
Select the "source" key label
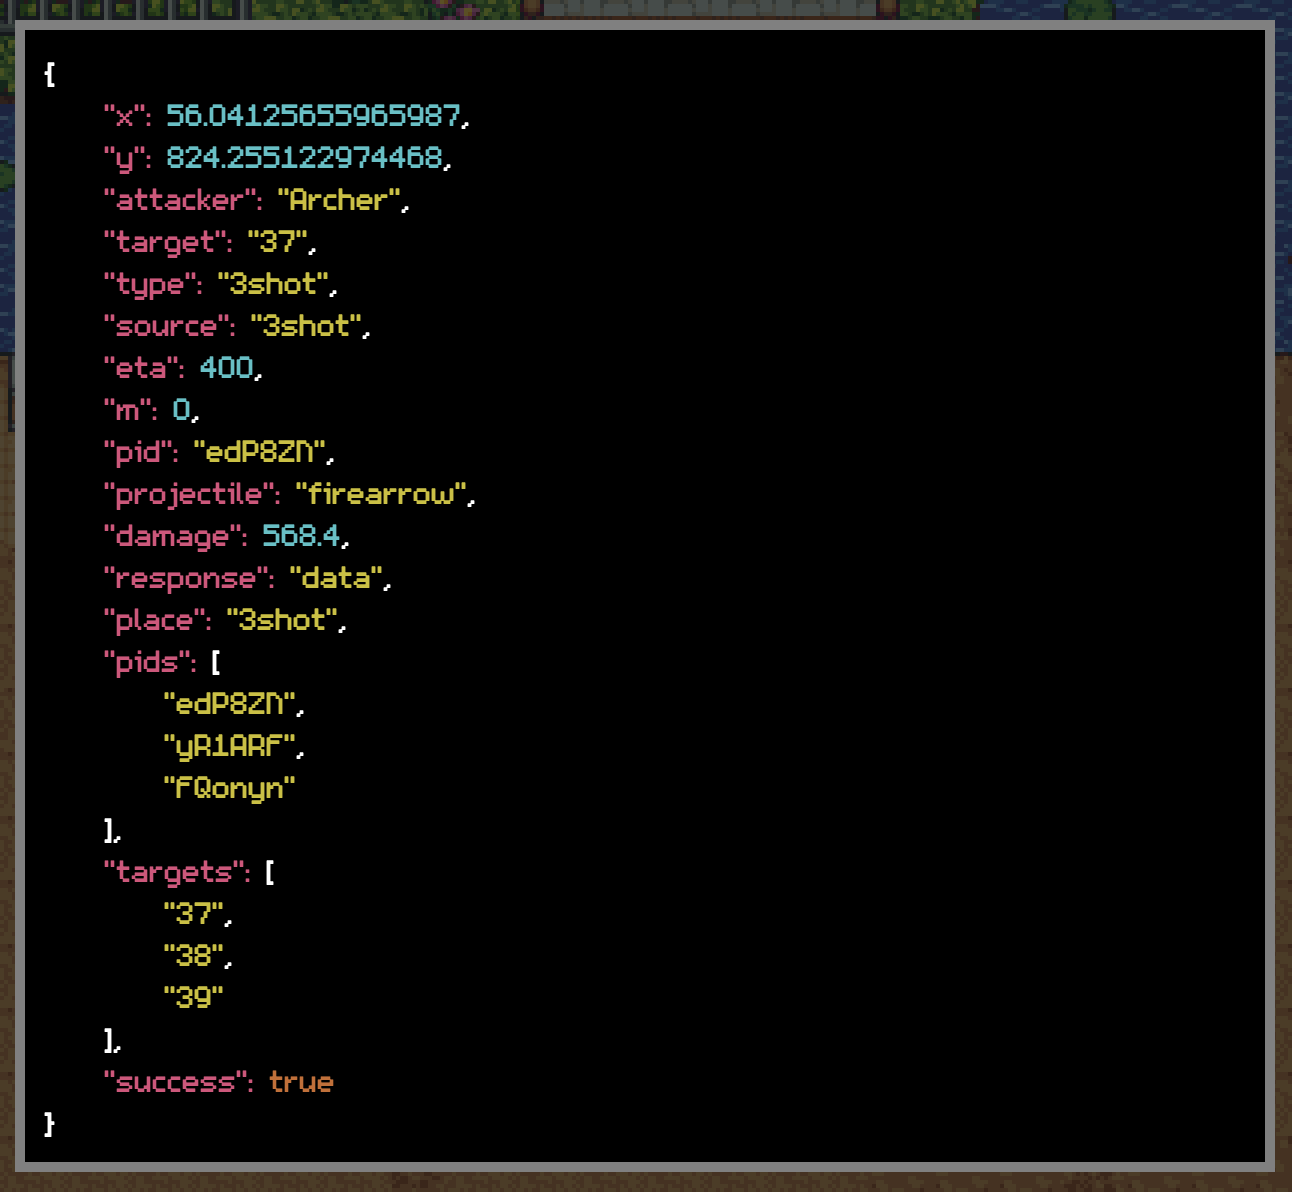(167, 326)
